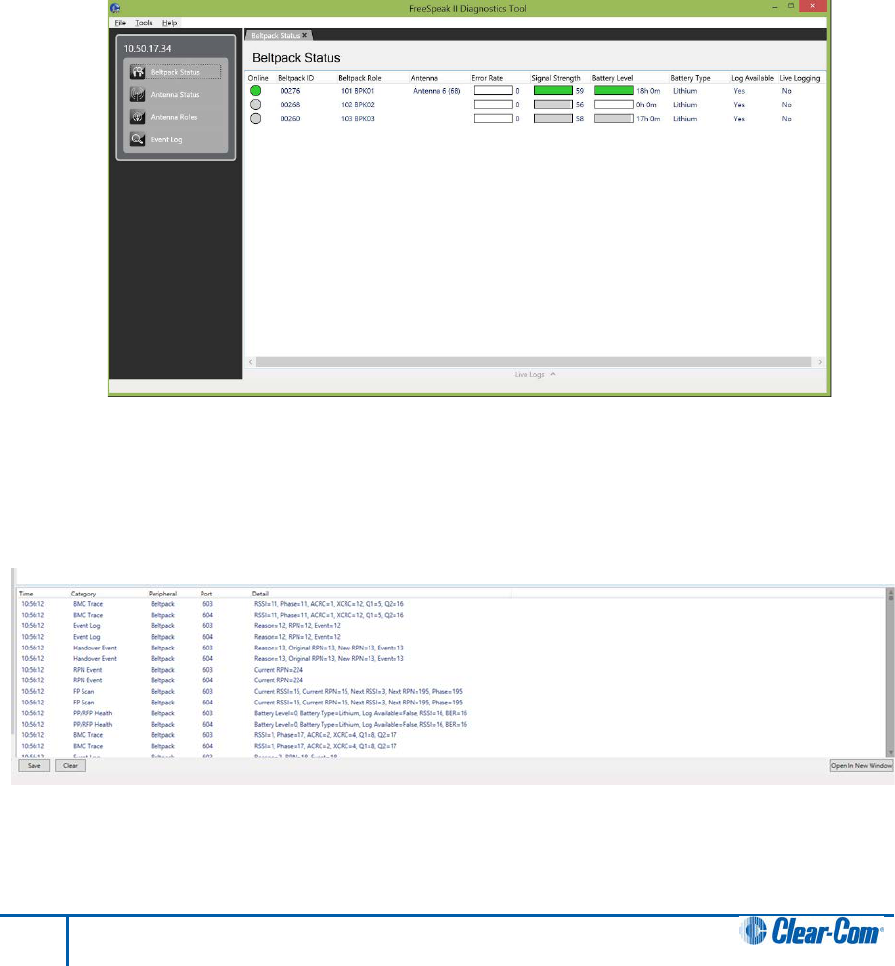Open the Antenna Roles sidebar icon

click(137, 117)
